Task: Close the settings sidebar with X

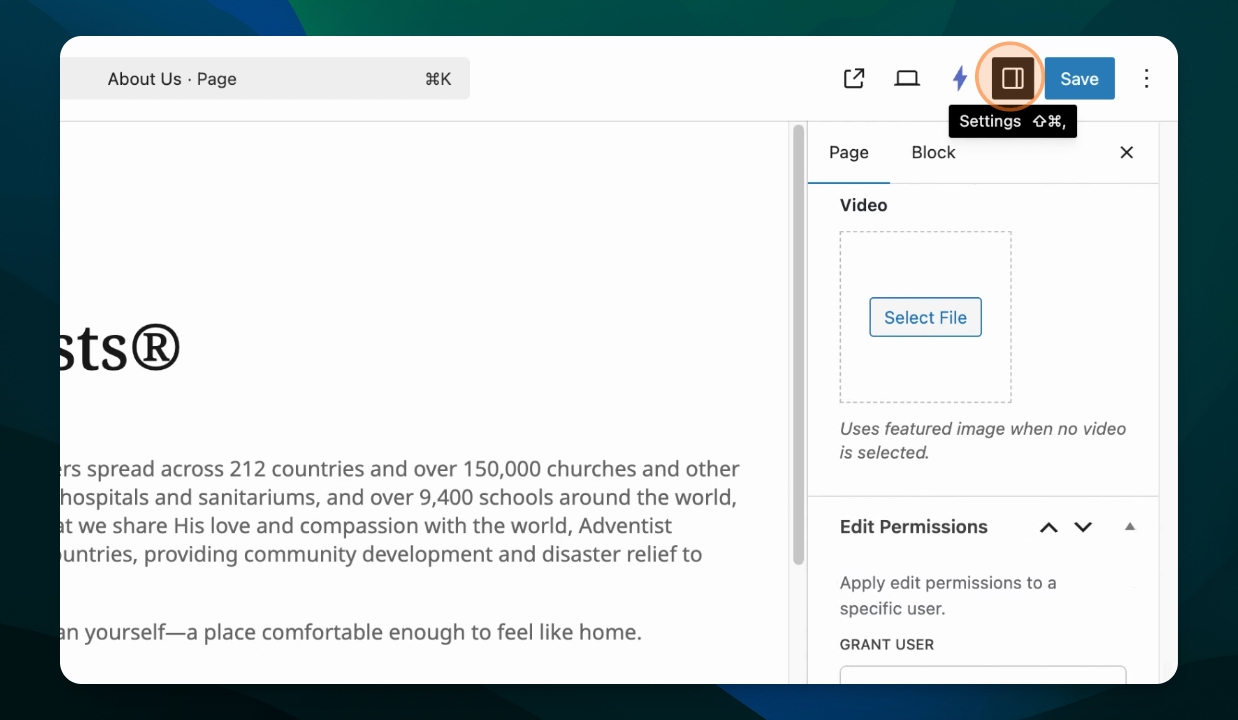Action: tap(1126, 153)
